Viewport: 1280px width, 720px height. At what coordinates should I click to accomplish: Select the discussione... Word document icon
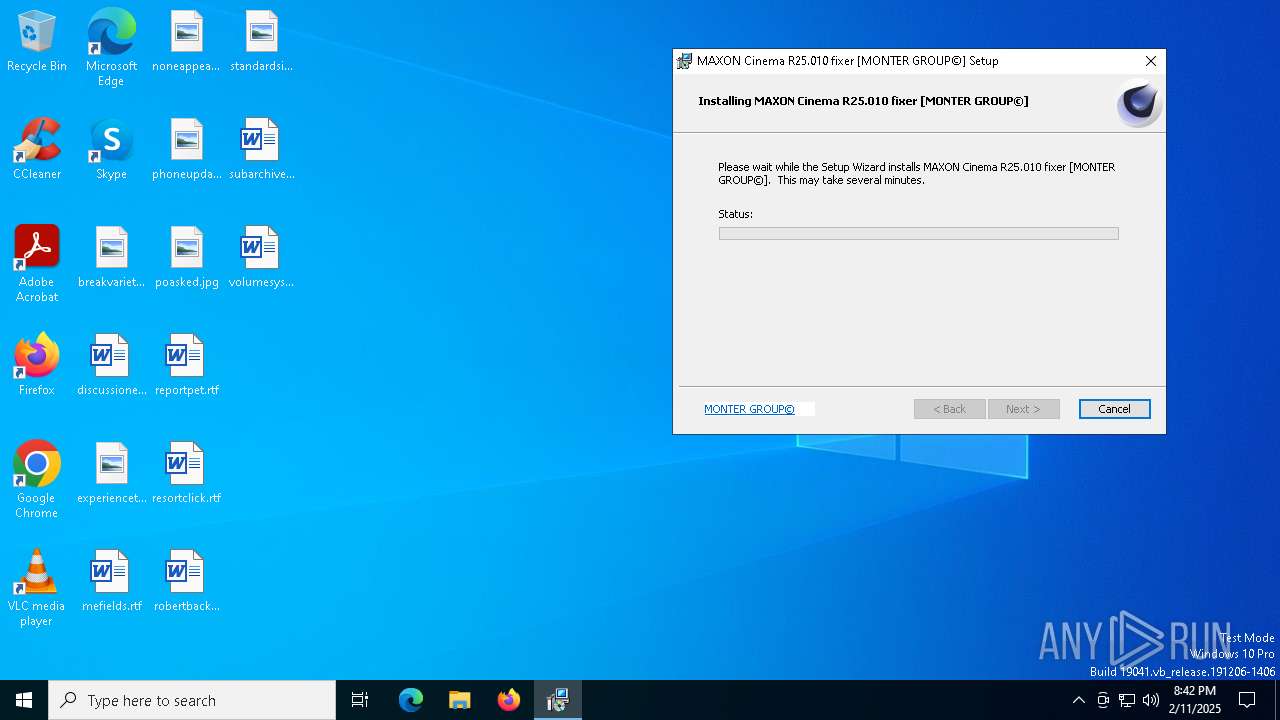(111, 366)
